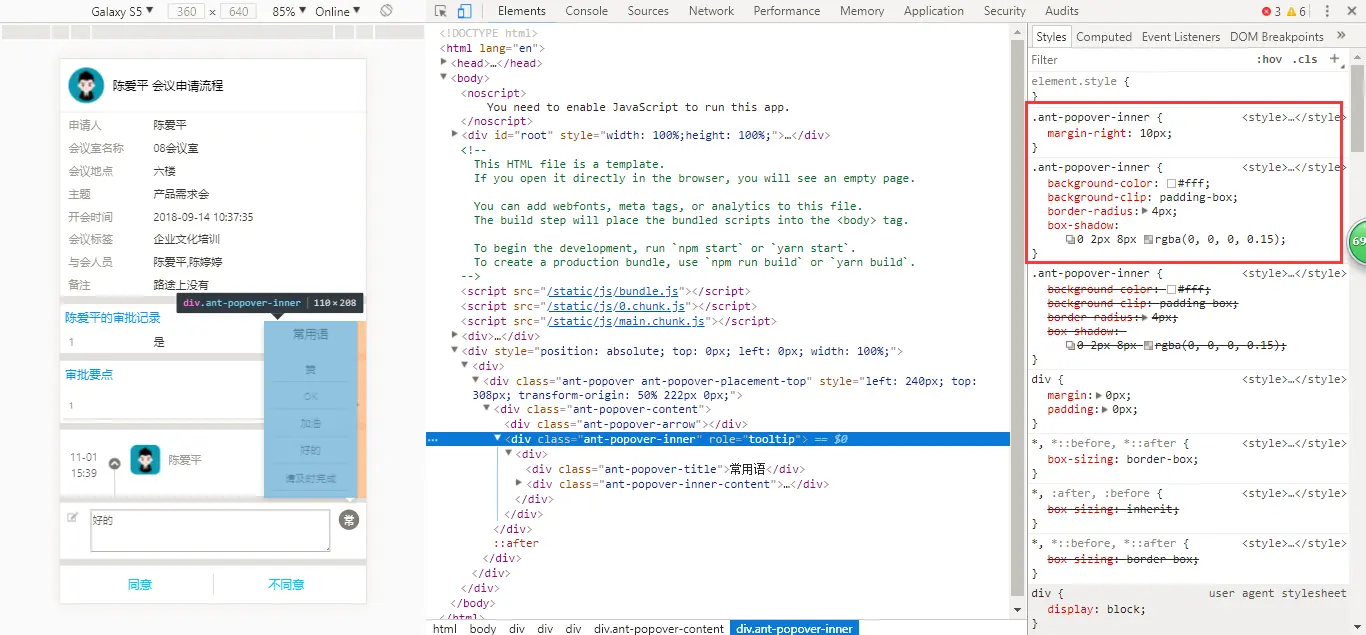This screenshot has height=635, width=1366.
Task: Add a new style rule with plus
Action: click(1334, 60)
